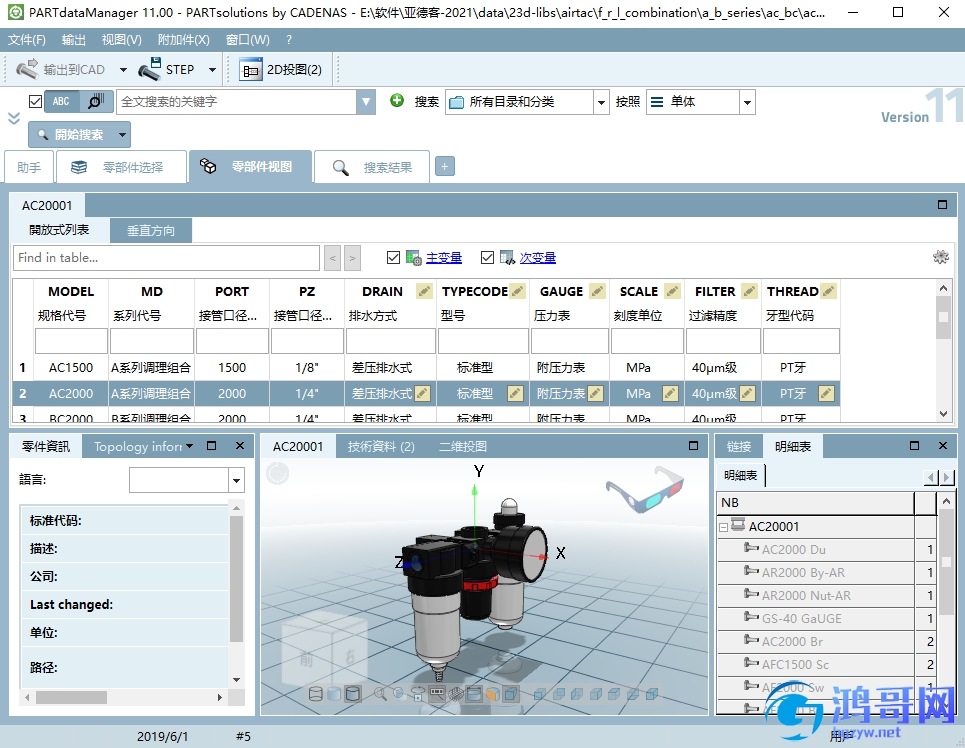Collapse the search bar with double-chevron icon
Image resolution: width=965 pixels, height=748 pixels.
14,118
